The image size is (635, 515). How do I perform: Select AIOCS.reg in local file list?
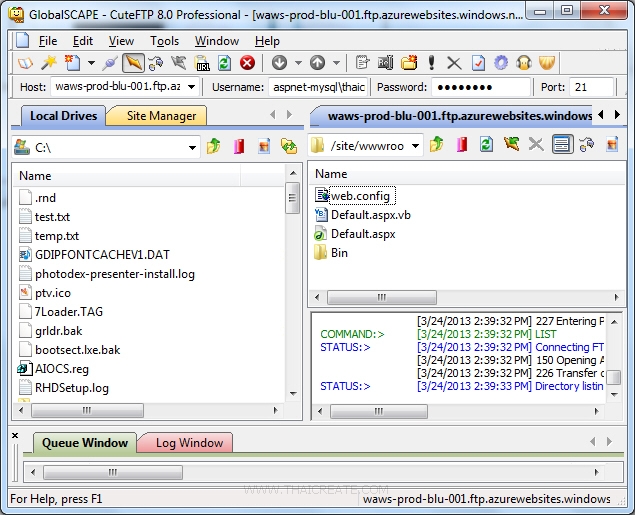point(62,369)
